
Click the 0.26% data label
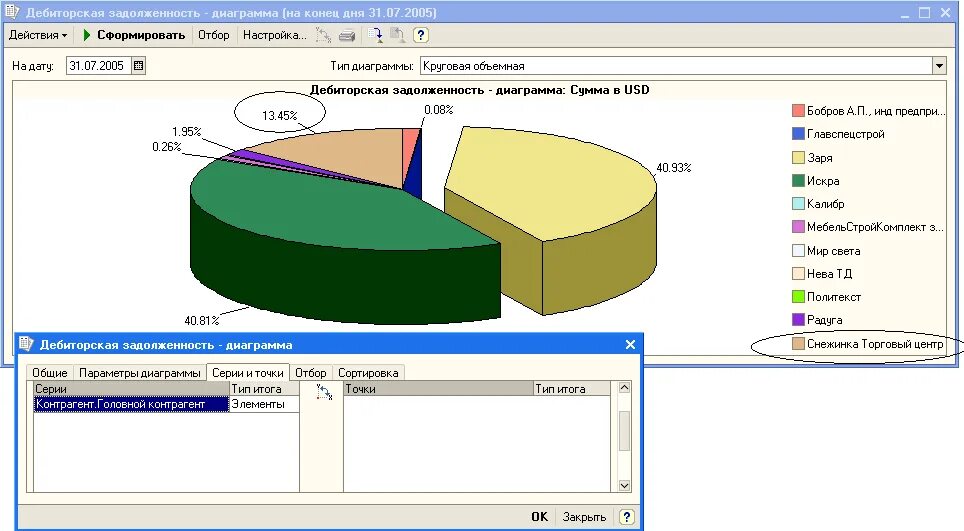click(x=167, y=146)
